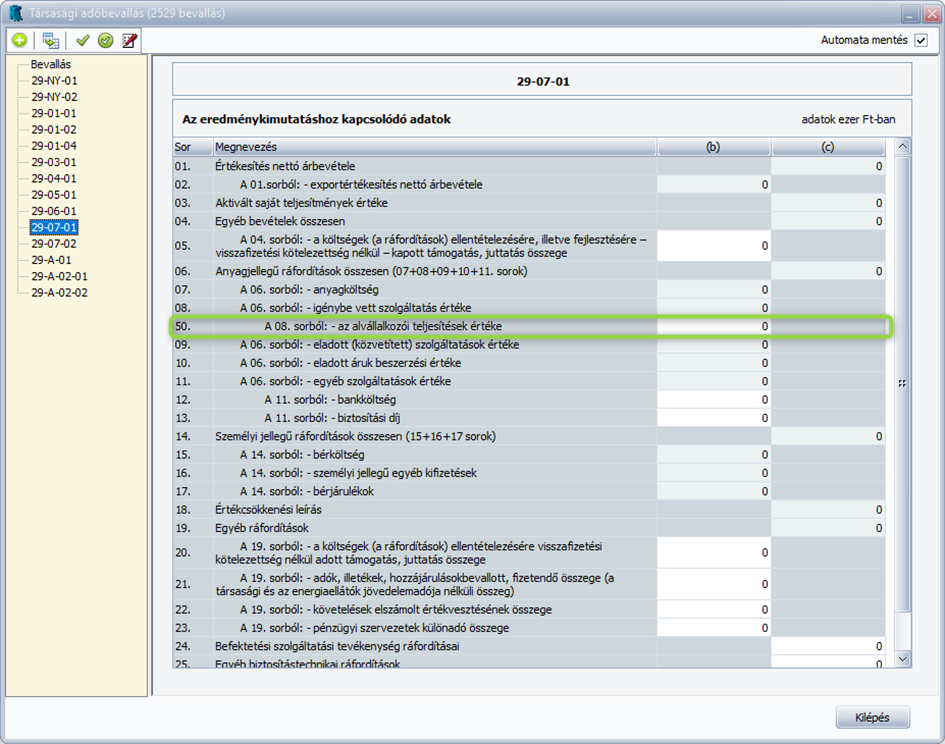Open the 29-03-01 sheet
The height and width of the screenshot is (744, 945).
click(54, 162)
